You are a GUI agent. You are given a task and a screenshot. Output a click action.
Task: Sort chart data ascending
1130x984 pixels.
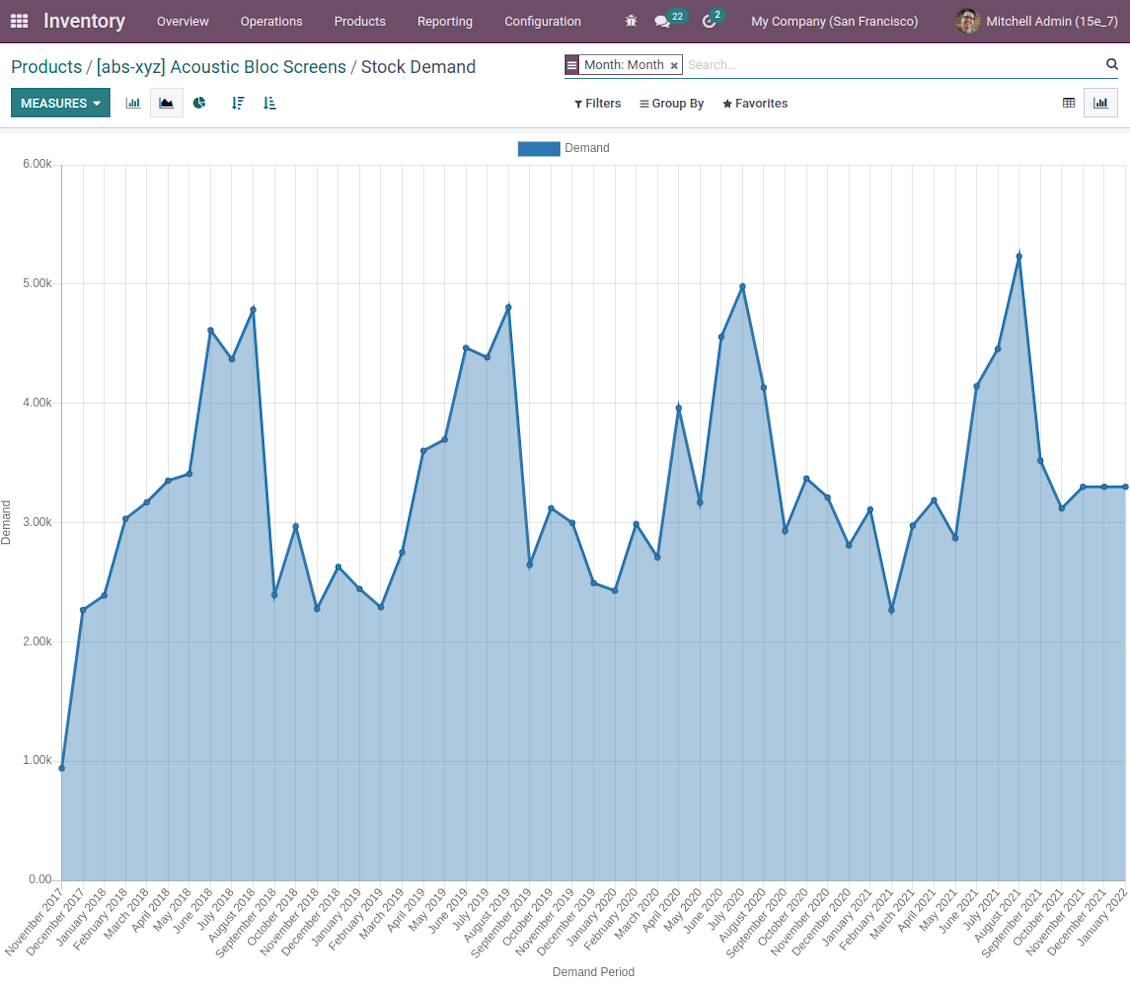270,103
